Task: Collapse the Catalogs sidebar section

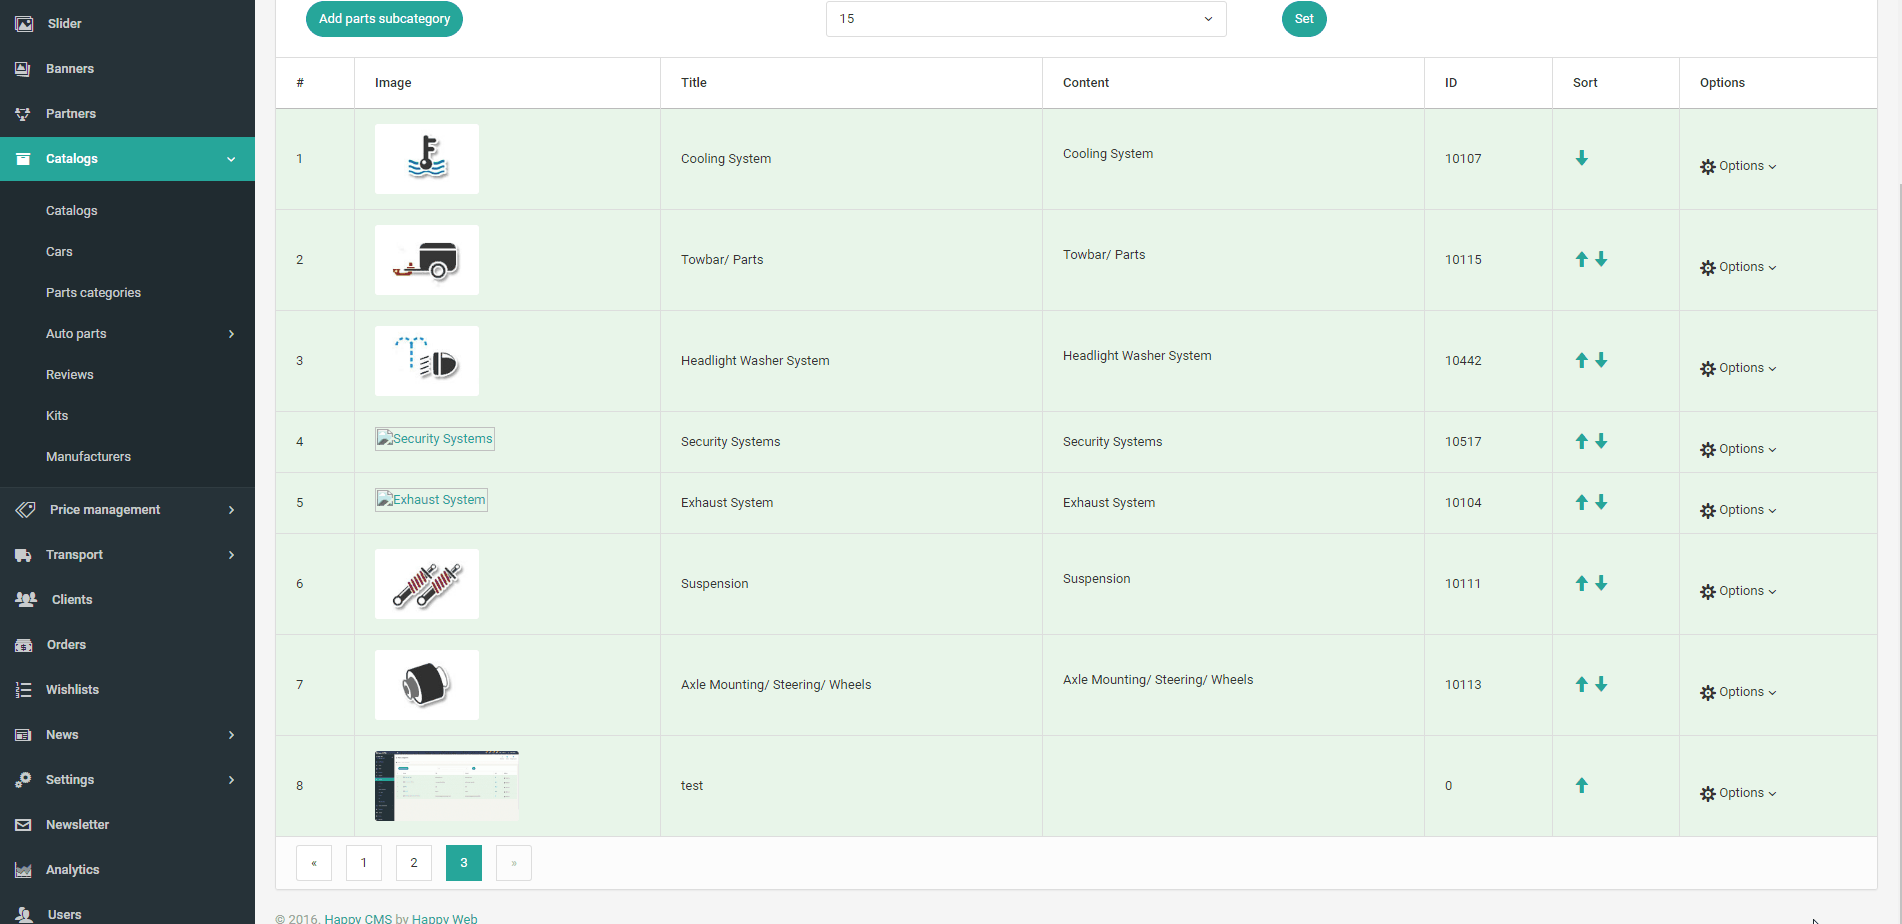Action: [x=127, y=159]
